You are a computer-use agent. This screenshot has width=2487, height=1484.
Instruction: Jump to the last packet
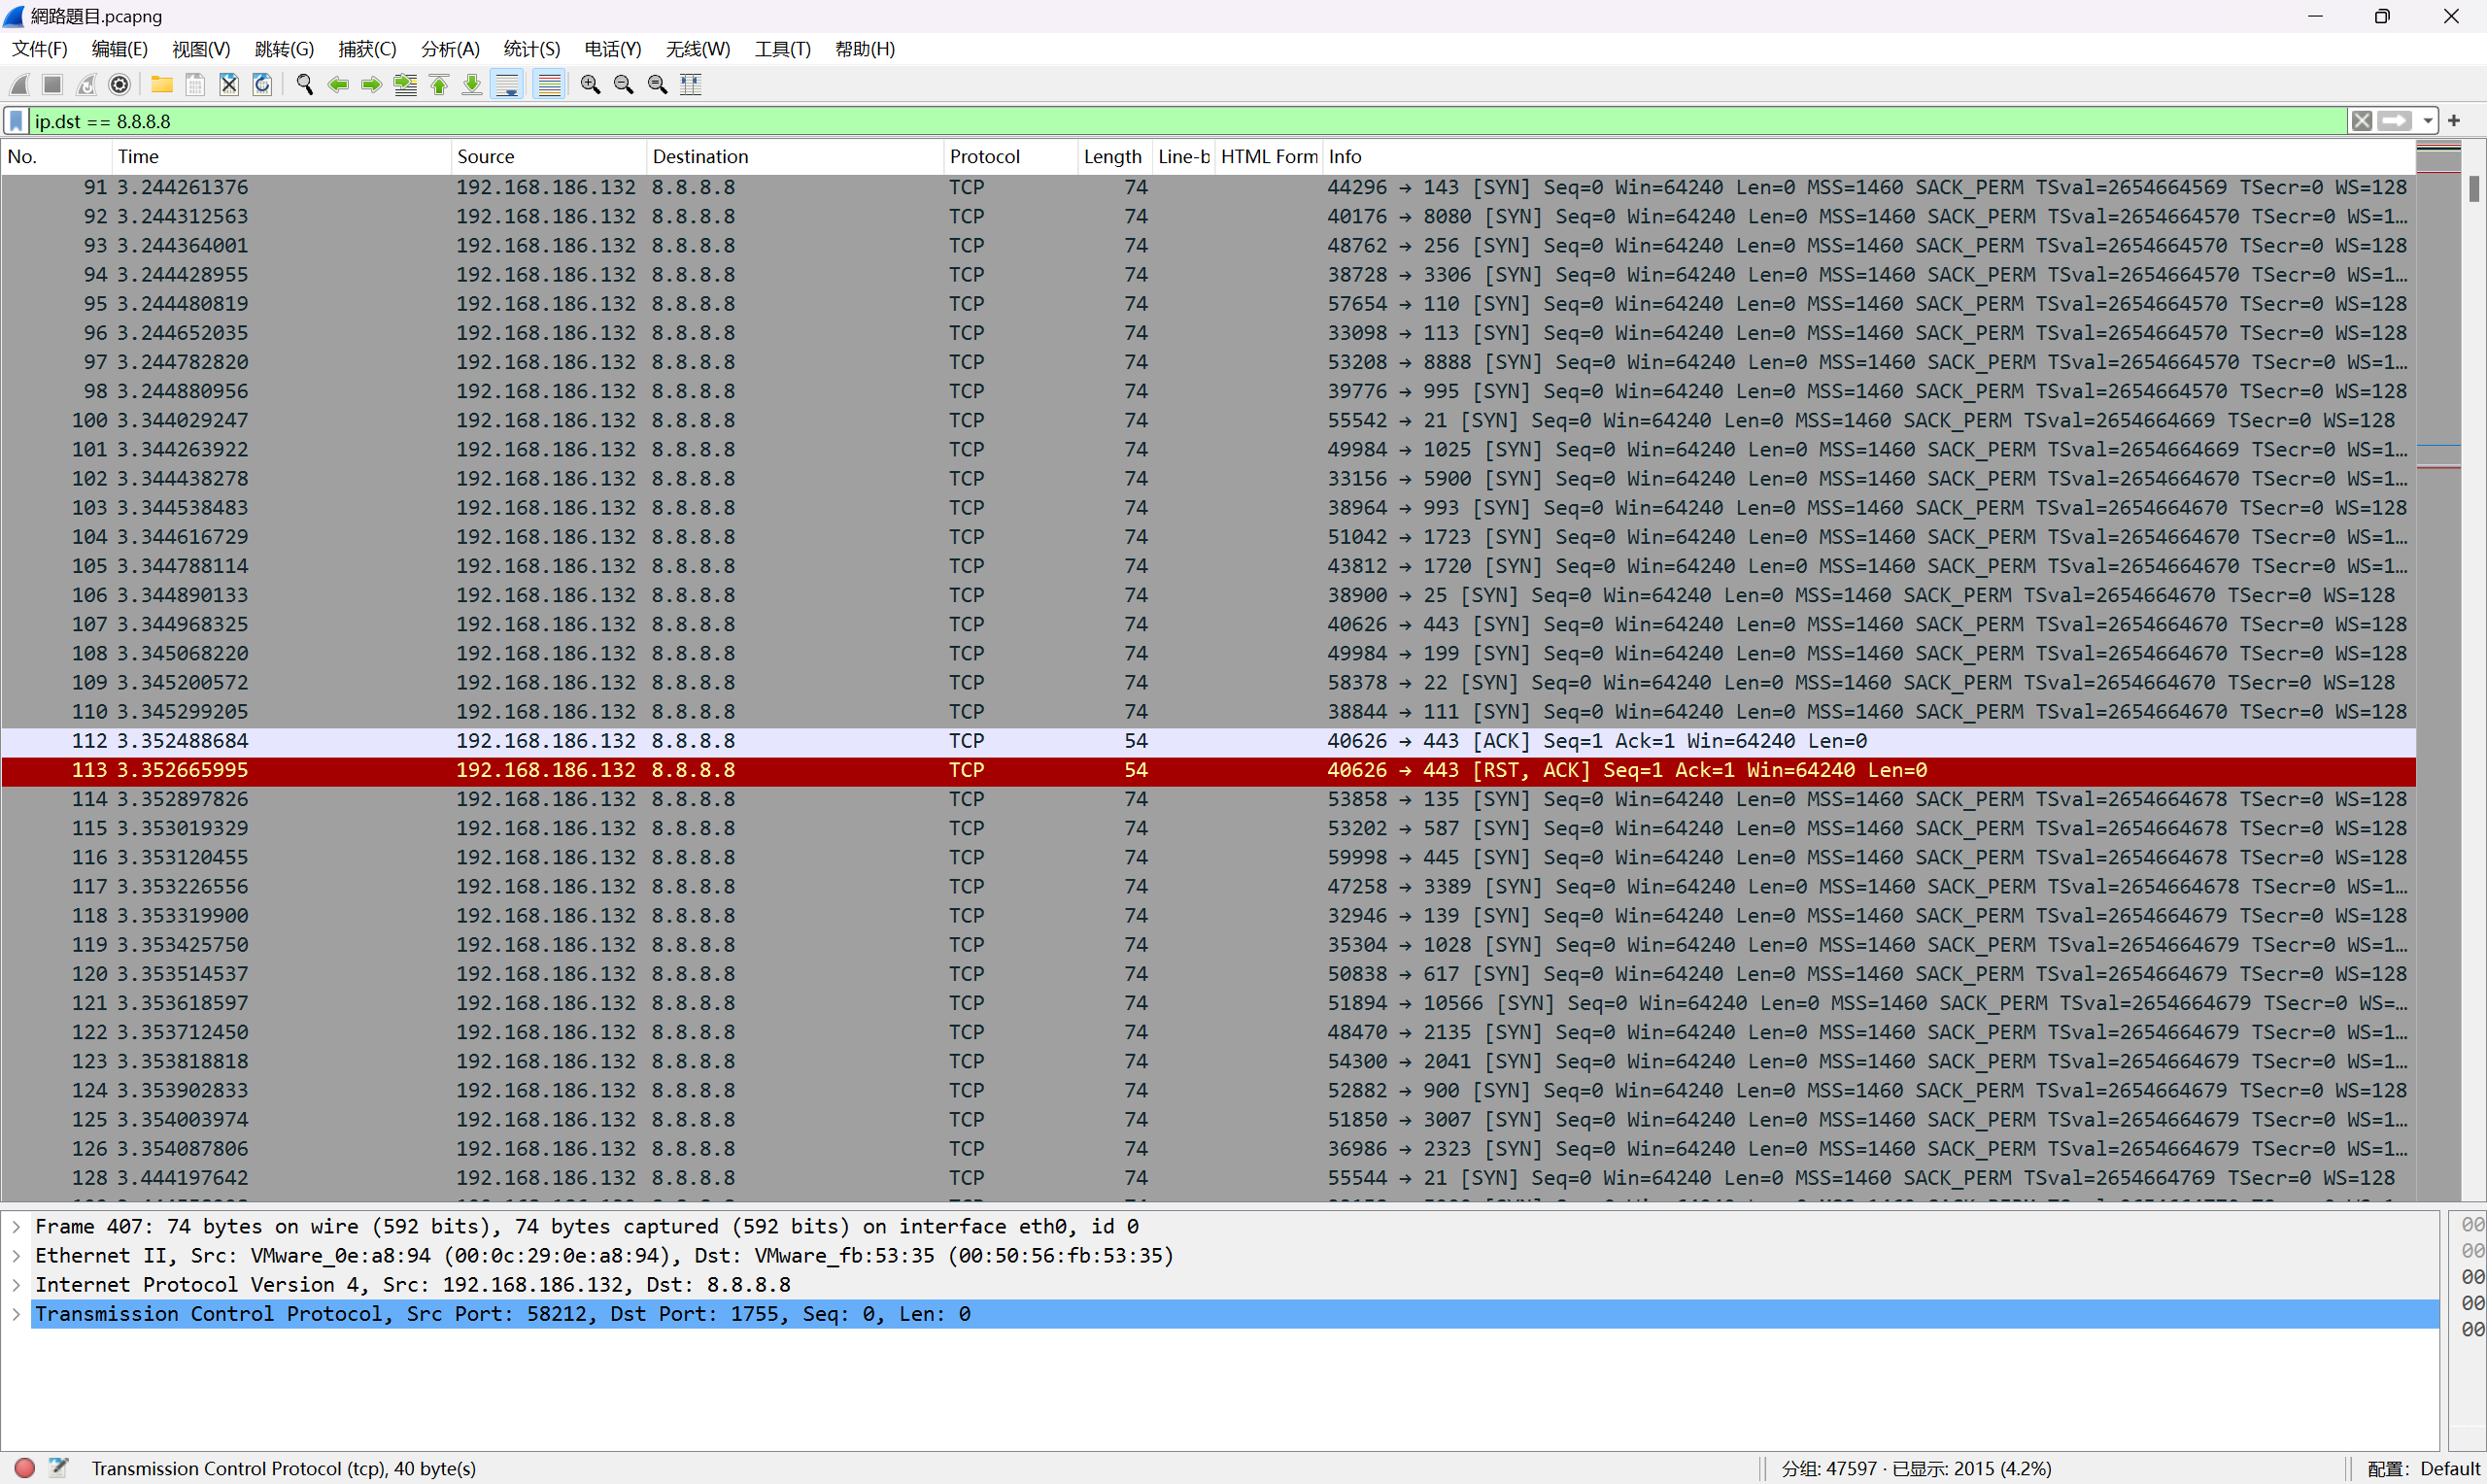pyautogui.click(x=472, y=85)
